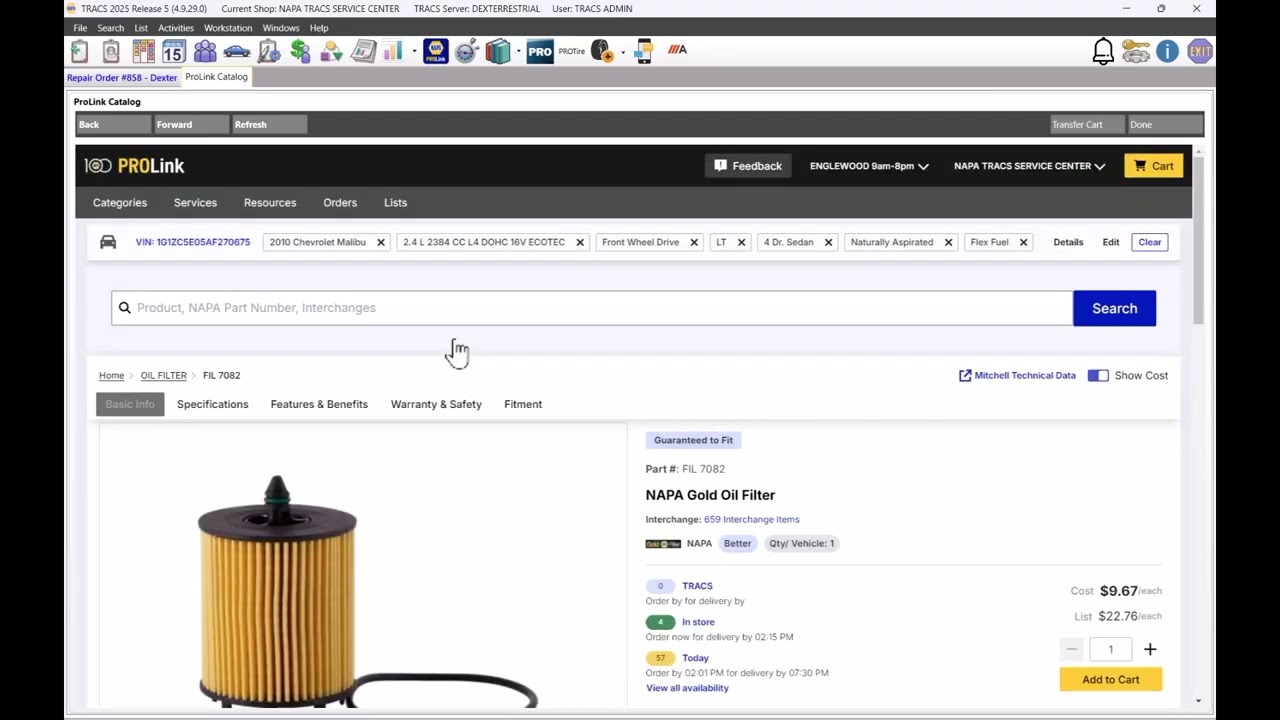Click the blue information icon
The width and height of the screenshot is (1280, 720).
tap(1167, 52)
